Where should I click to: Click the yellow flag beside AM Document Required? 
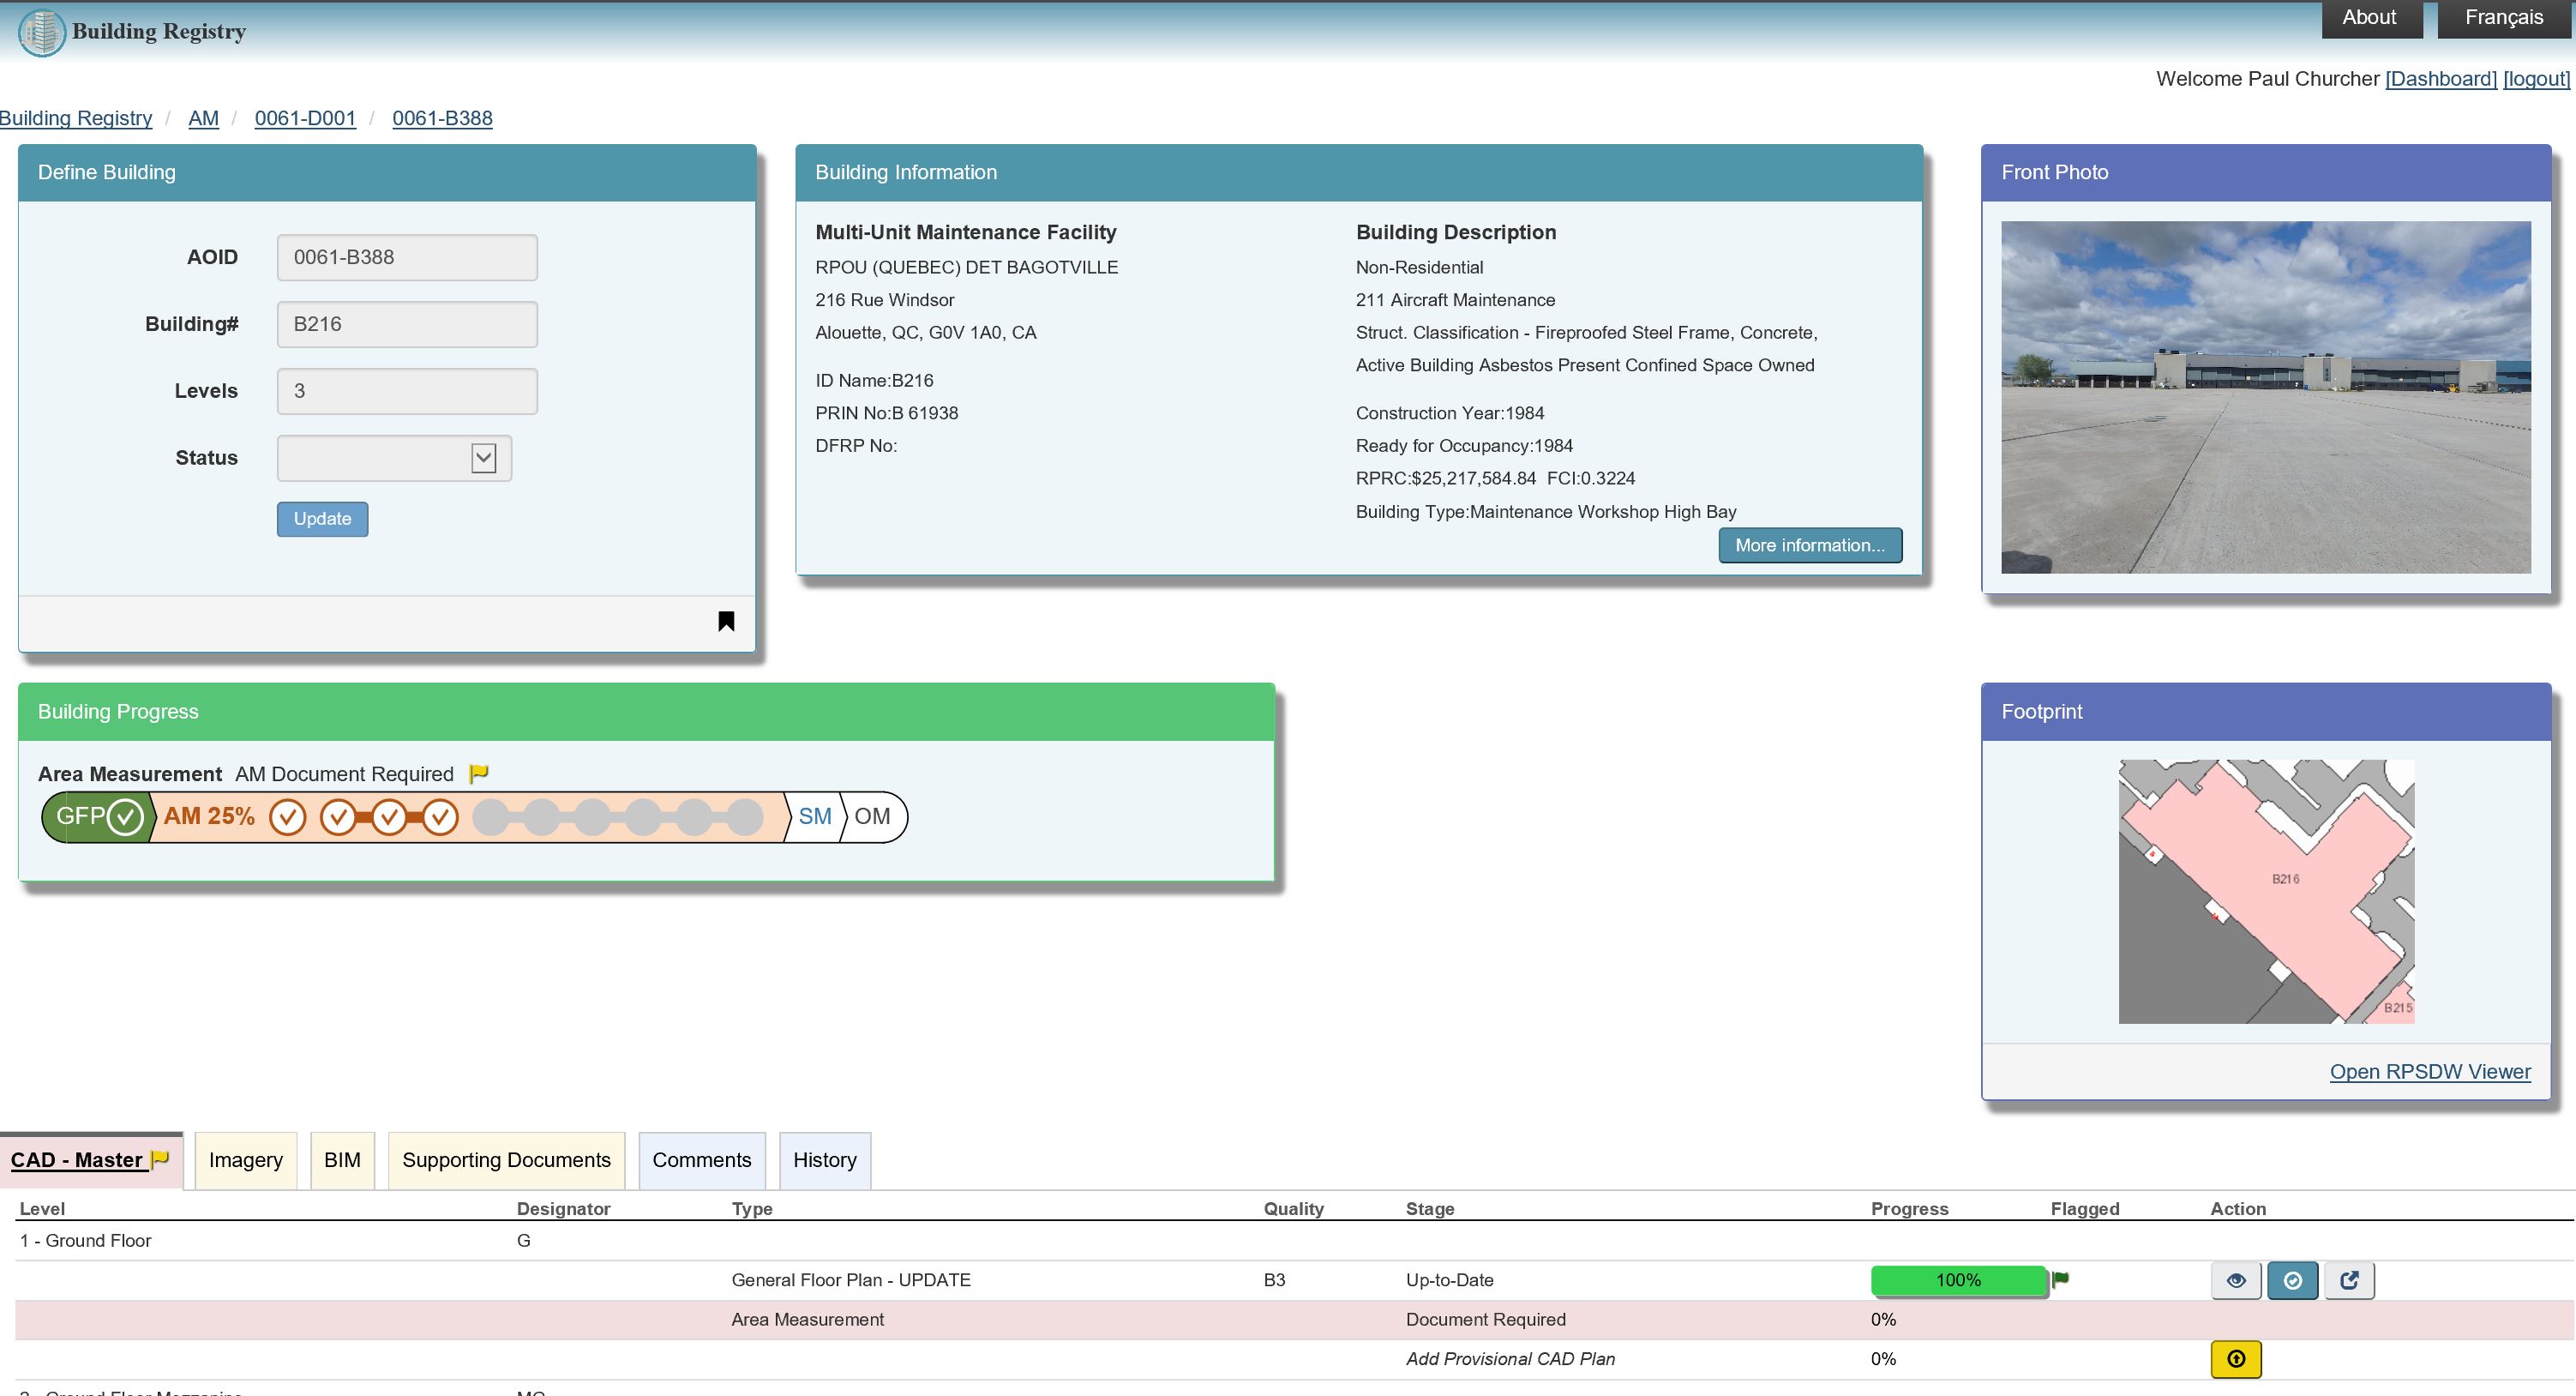pos(479,773)
